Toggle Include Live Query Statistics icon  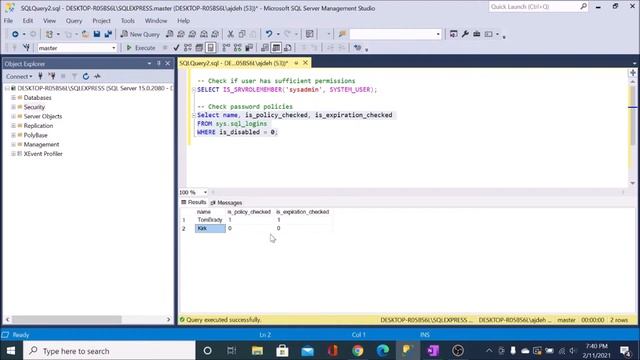click(238, 48)
